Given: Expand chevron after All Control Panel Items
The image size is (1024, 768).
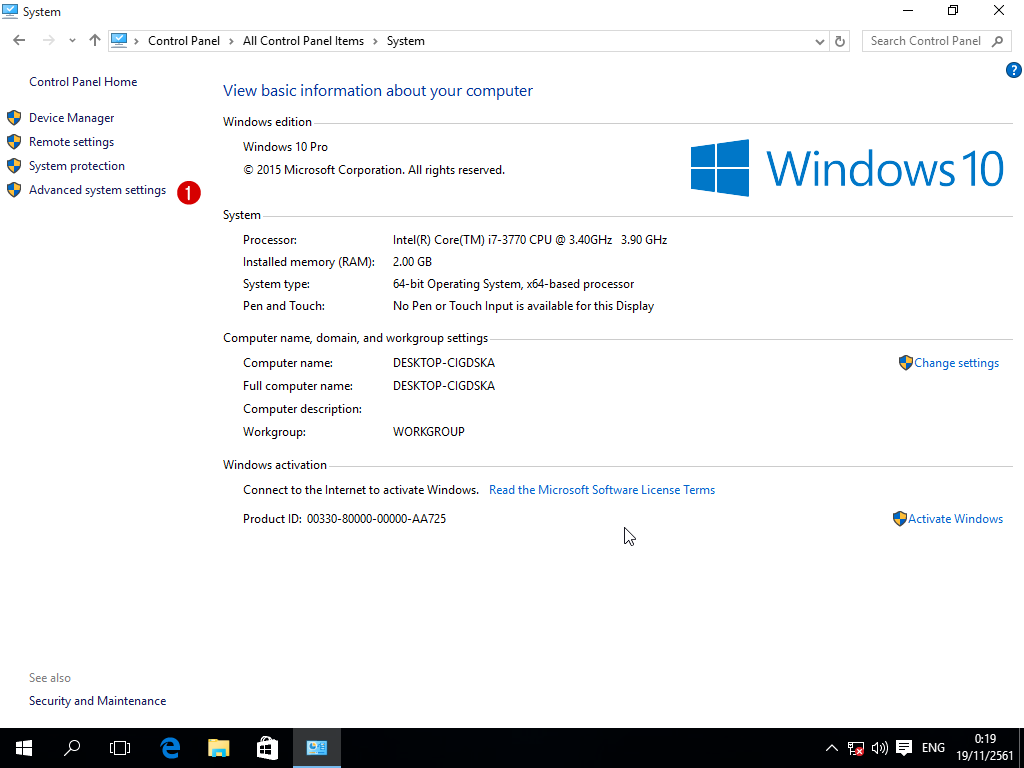Looking at the screenshot, I should pos(376,41).
